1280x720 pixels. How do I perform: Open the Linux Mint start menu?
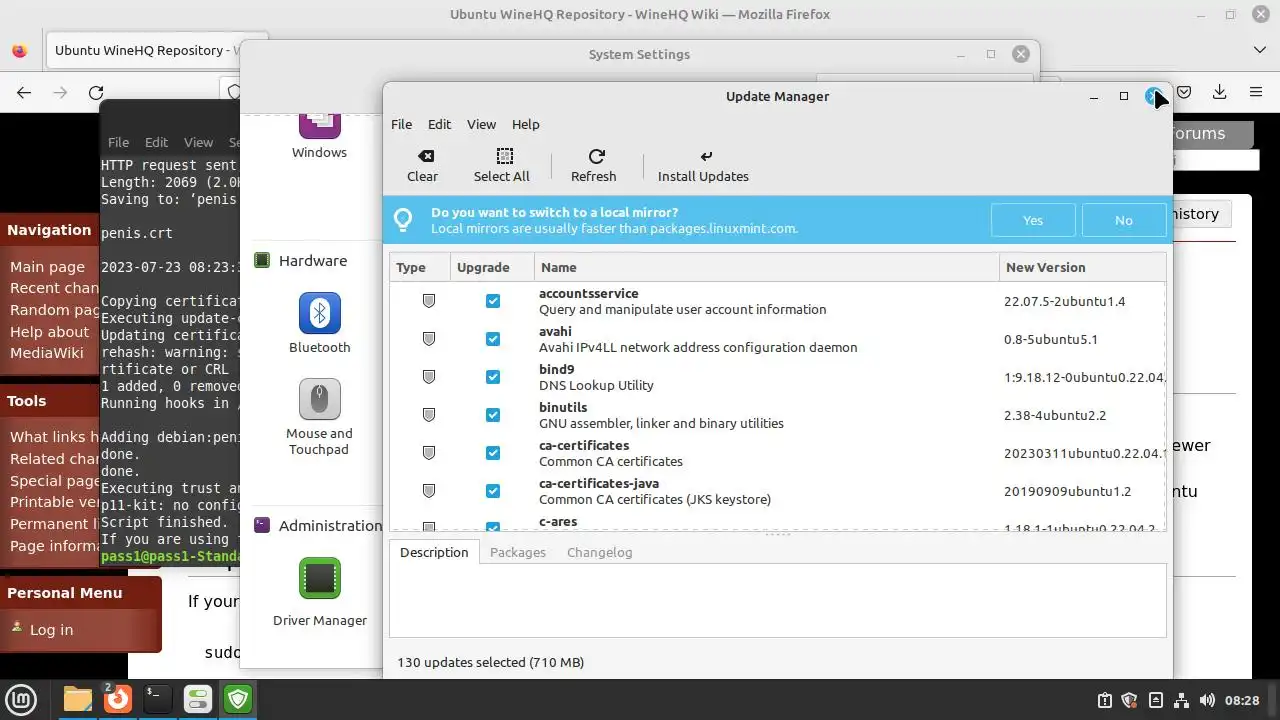pyautogui.click(x=22, y=698)
